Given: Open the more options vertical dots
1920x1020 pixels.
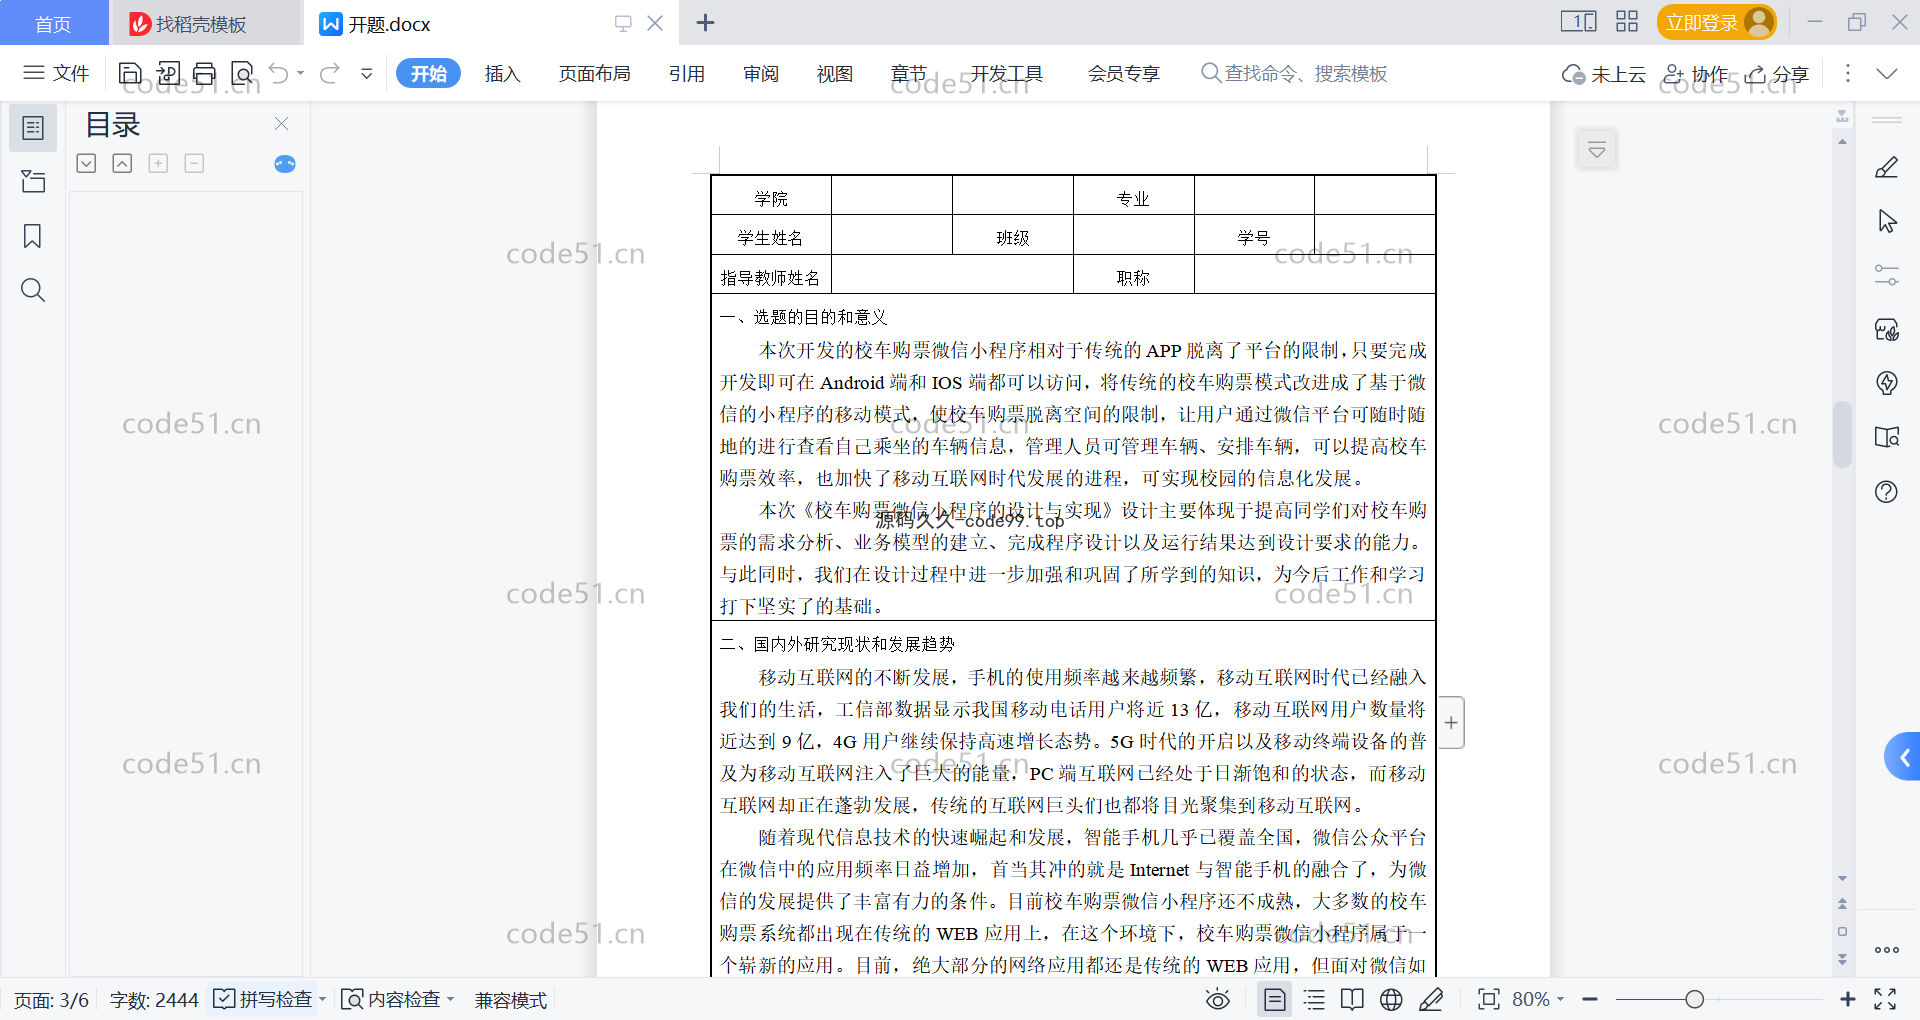Looking at the screenshot, I should tap(1847, 73).
